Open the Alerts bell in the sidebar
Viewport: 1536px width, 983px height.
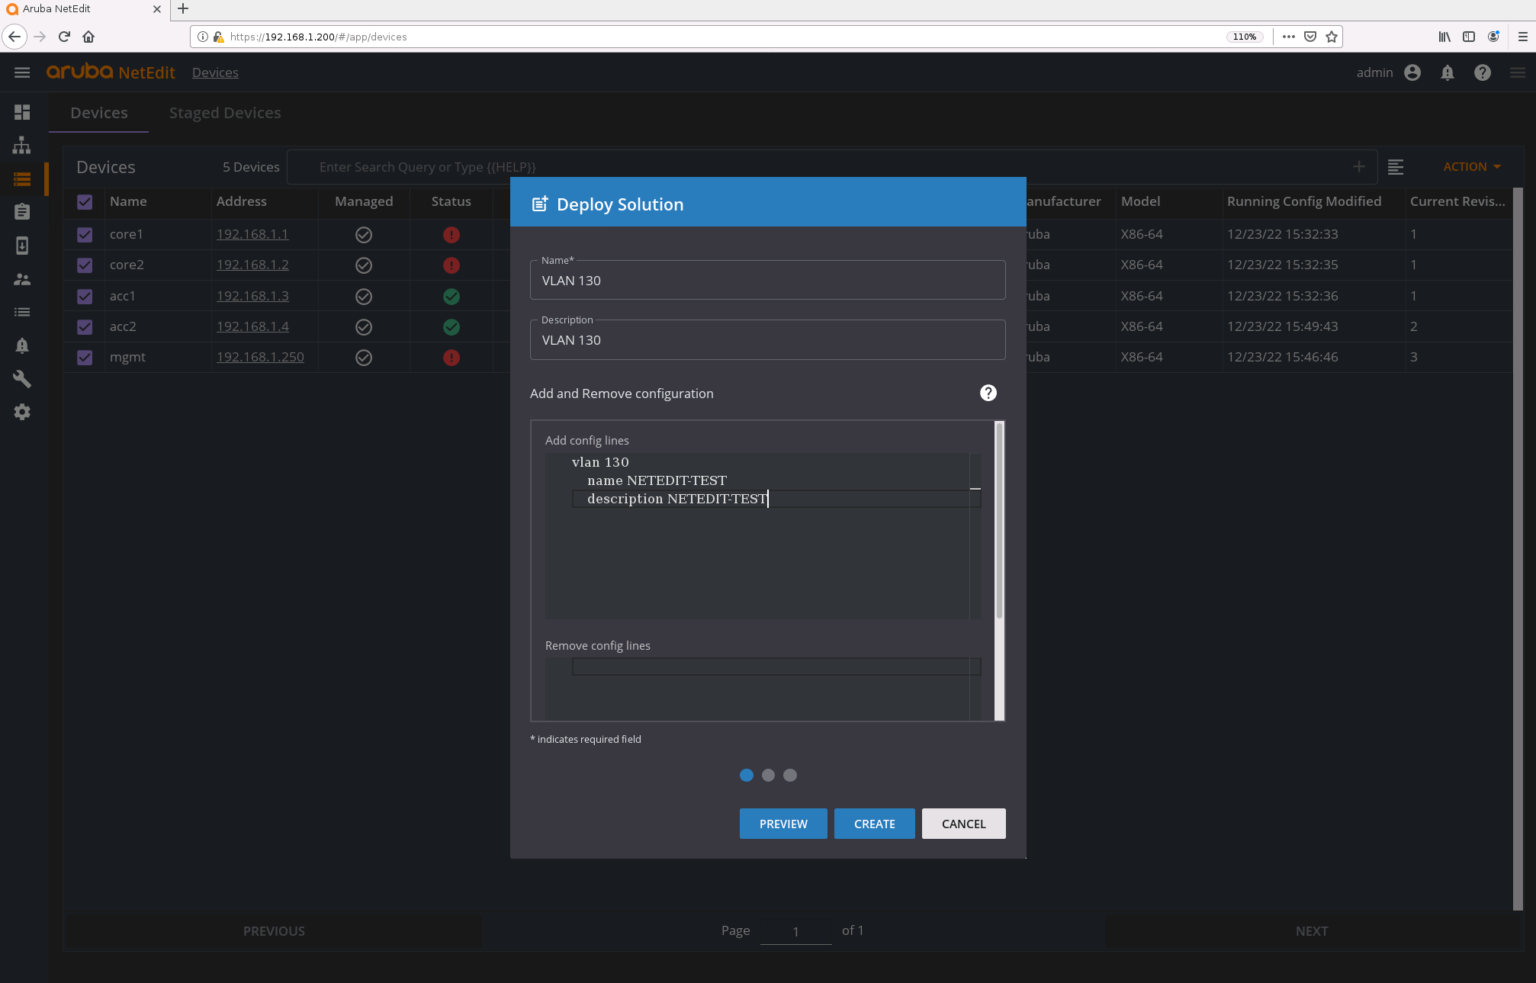click(x=22, y=345)
